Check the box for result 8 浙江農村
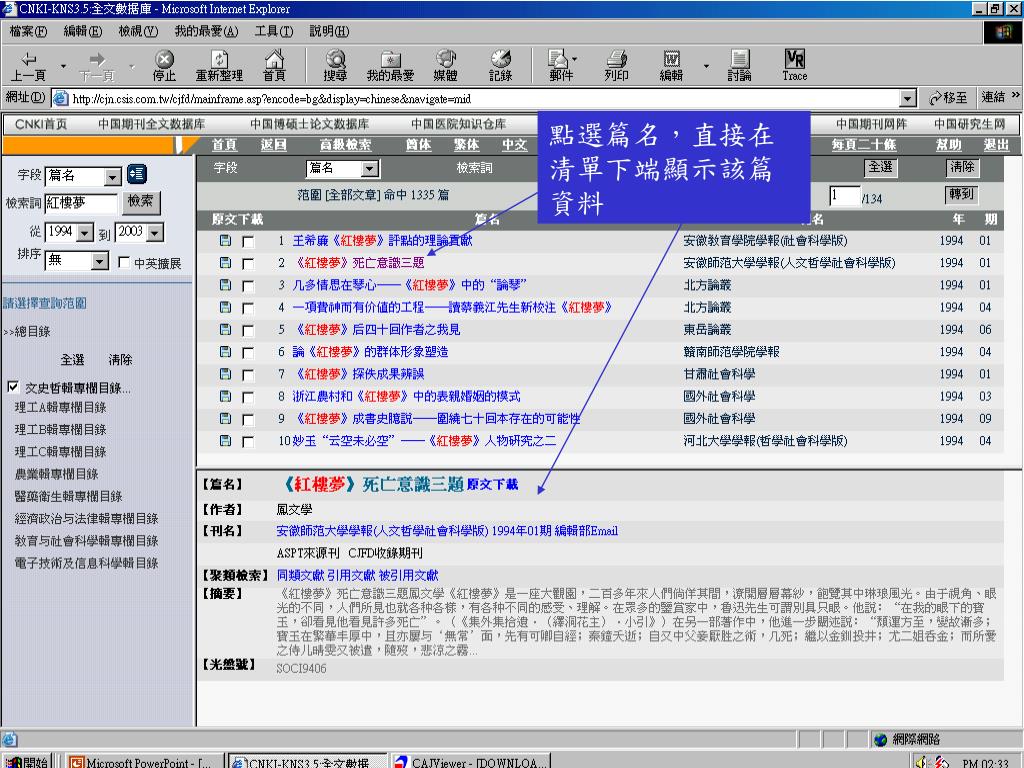Viewport: 1024px width, 768px height. coord(248,397)
